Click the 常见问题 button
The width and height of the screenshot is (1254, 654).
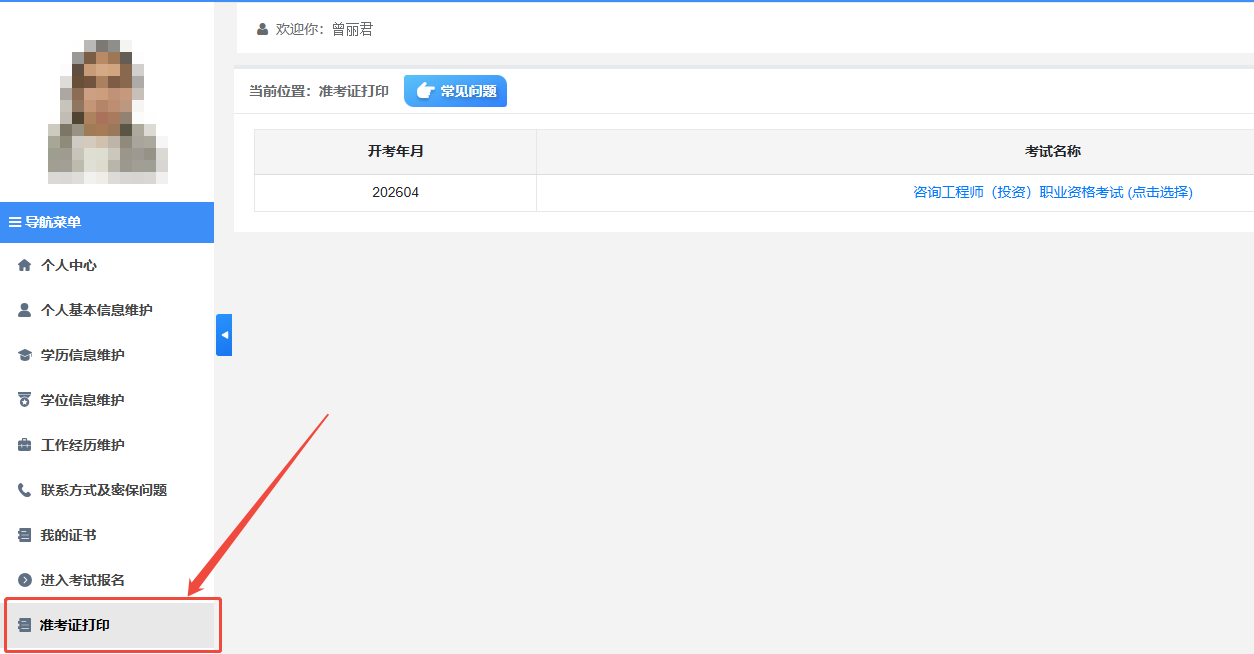coord(455,91)
